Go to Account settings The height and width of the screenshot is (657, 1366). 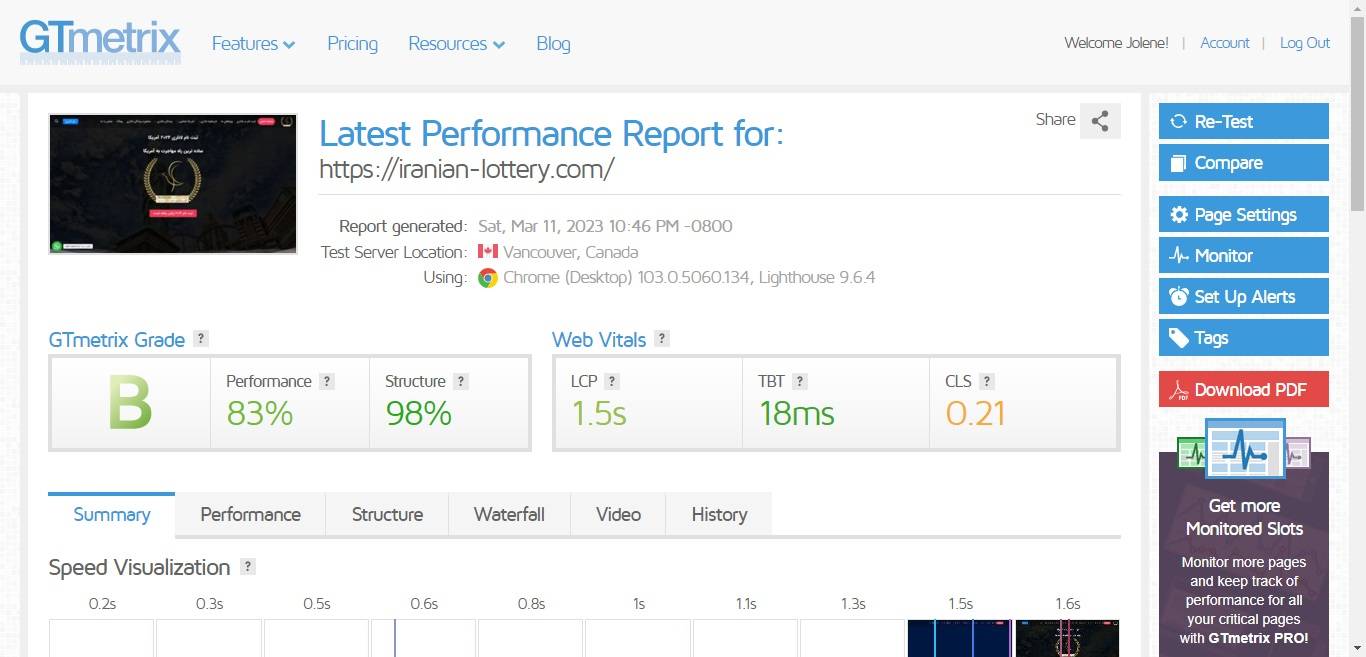point(1225,43)
